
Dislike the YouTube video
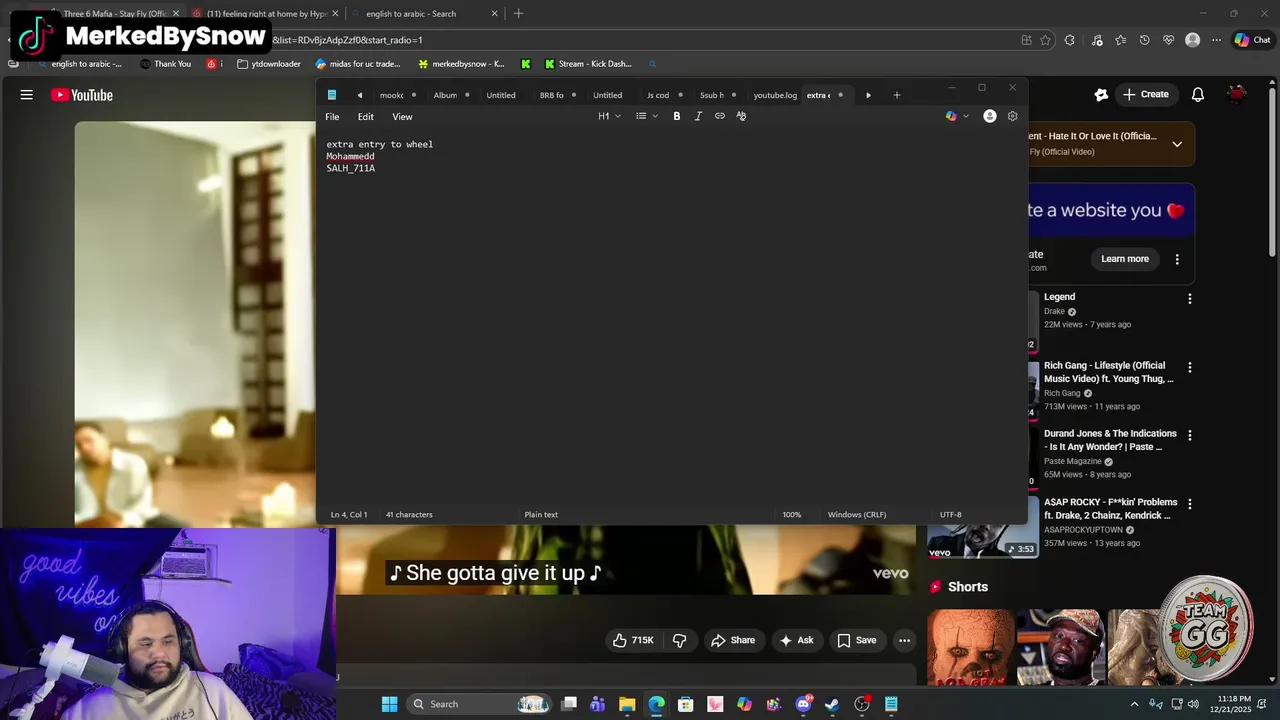[680, 640]
